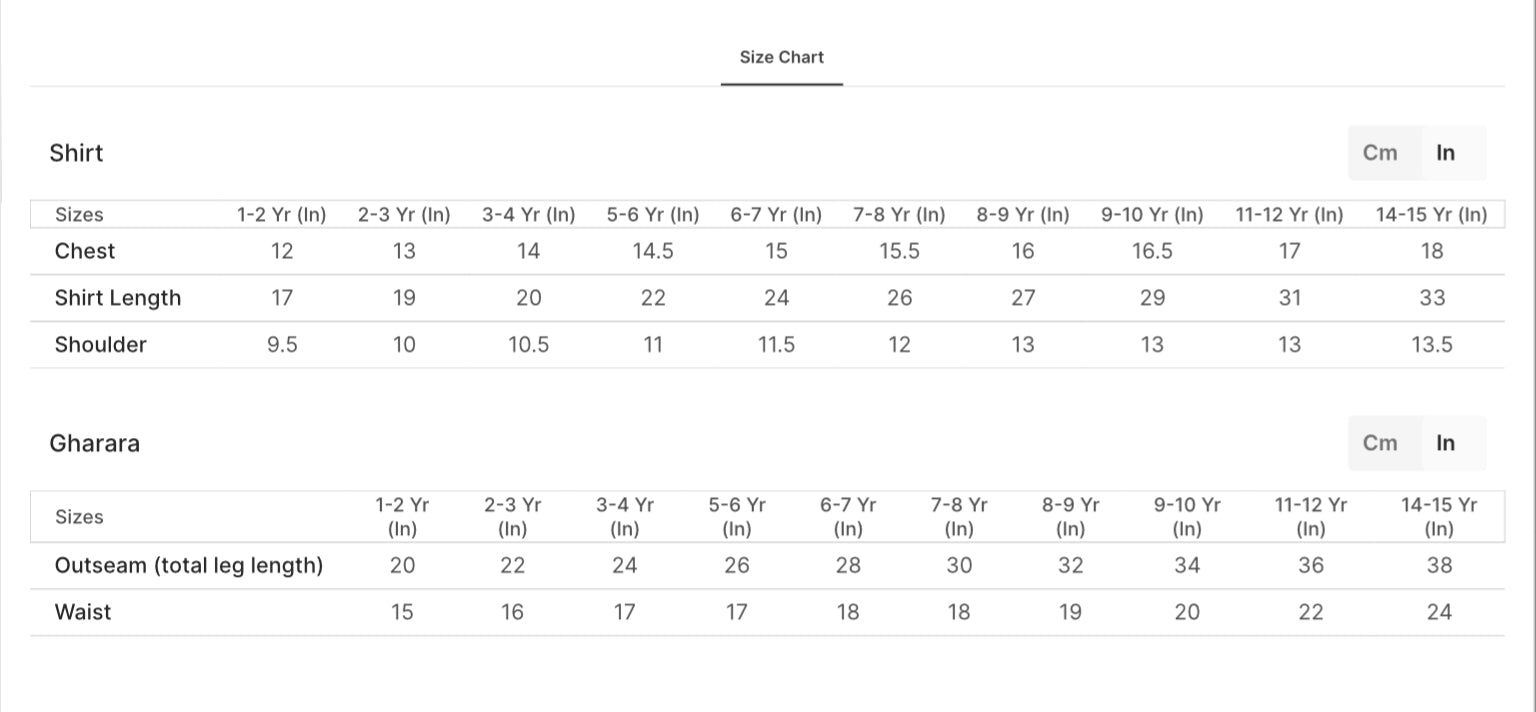Click the Sizes header in Gharara table
This screenshot has width=1536, height=712.
(79, 517)
